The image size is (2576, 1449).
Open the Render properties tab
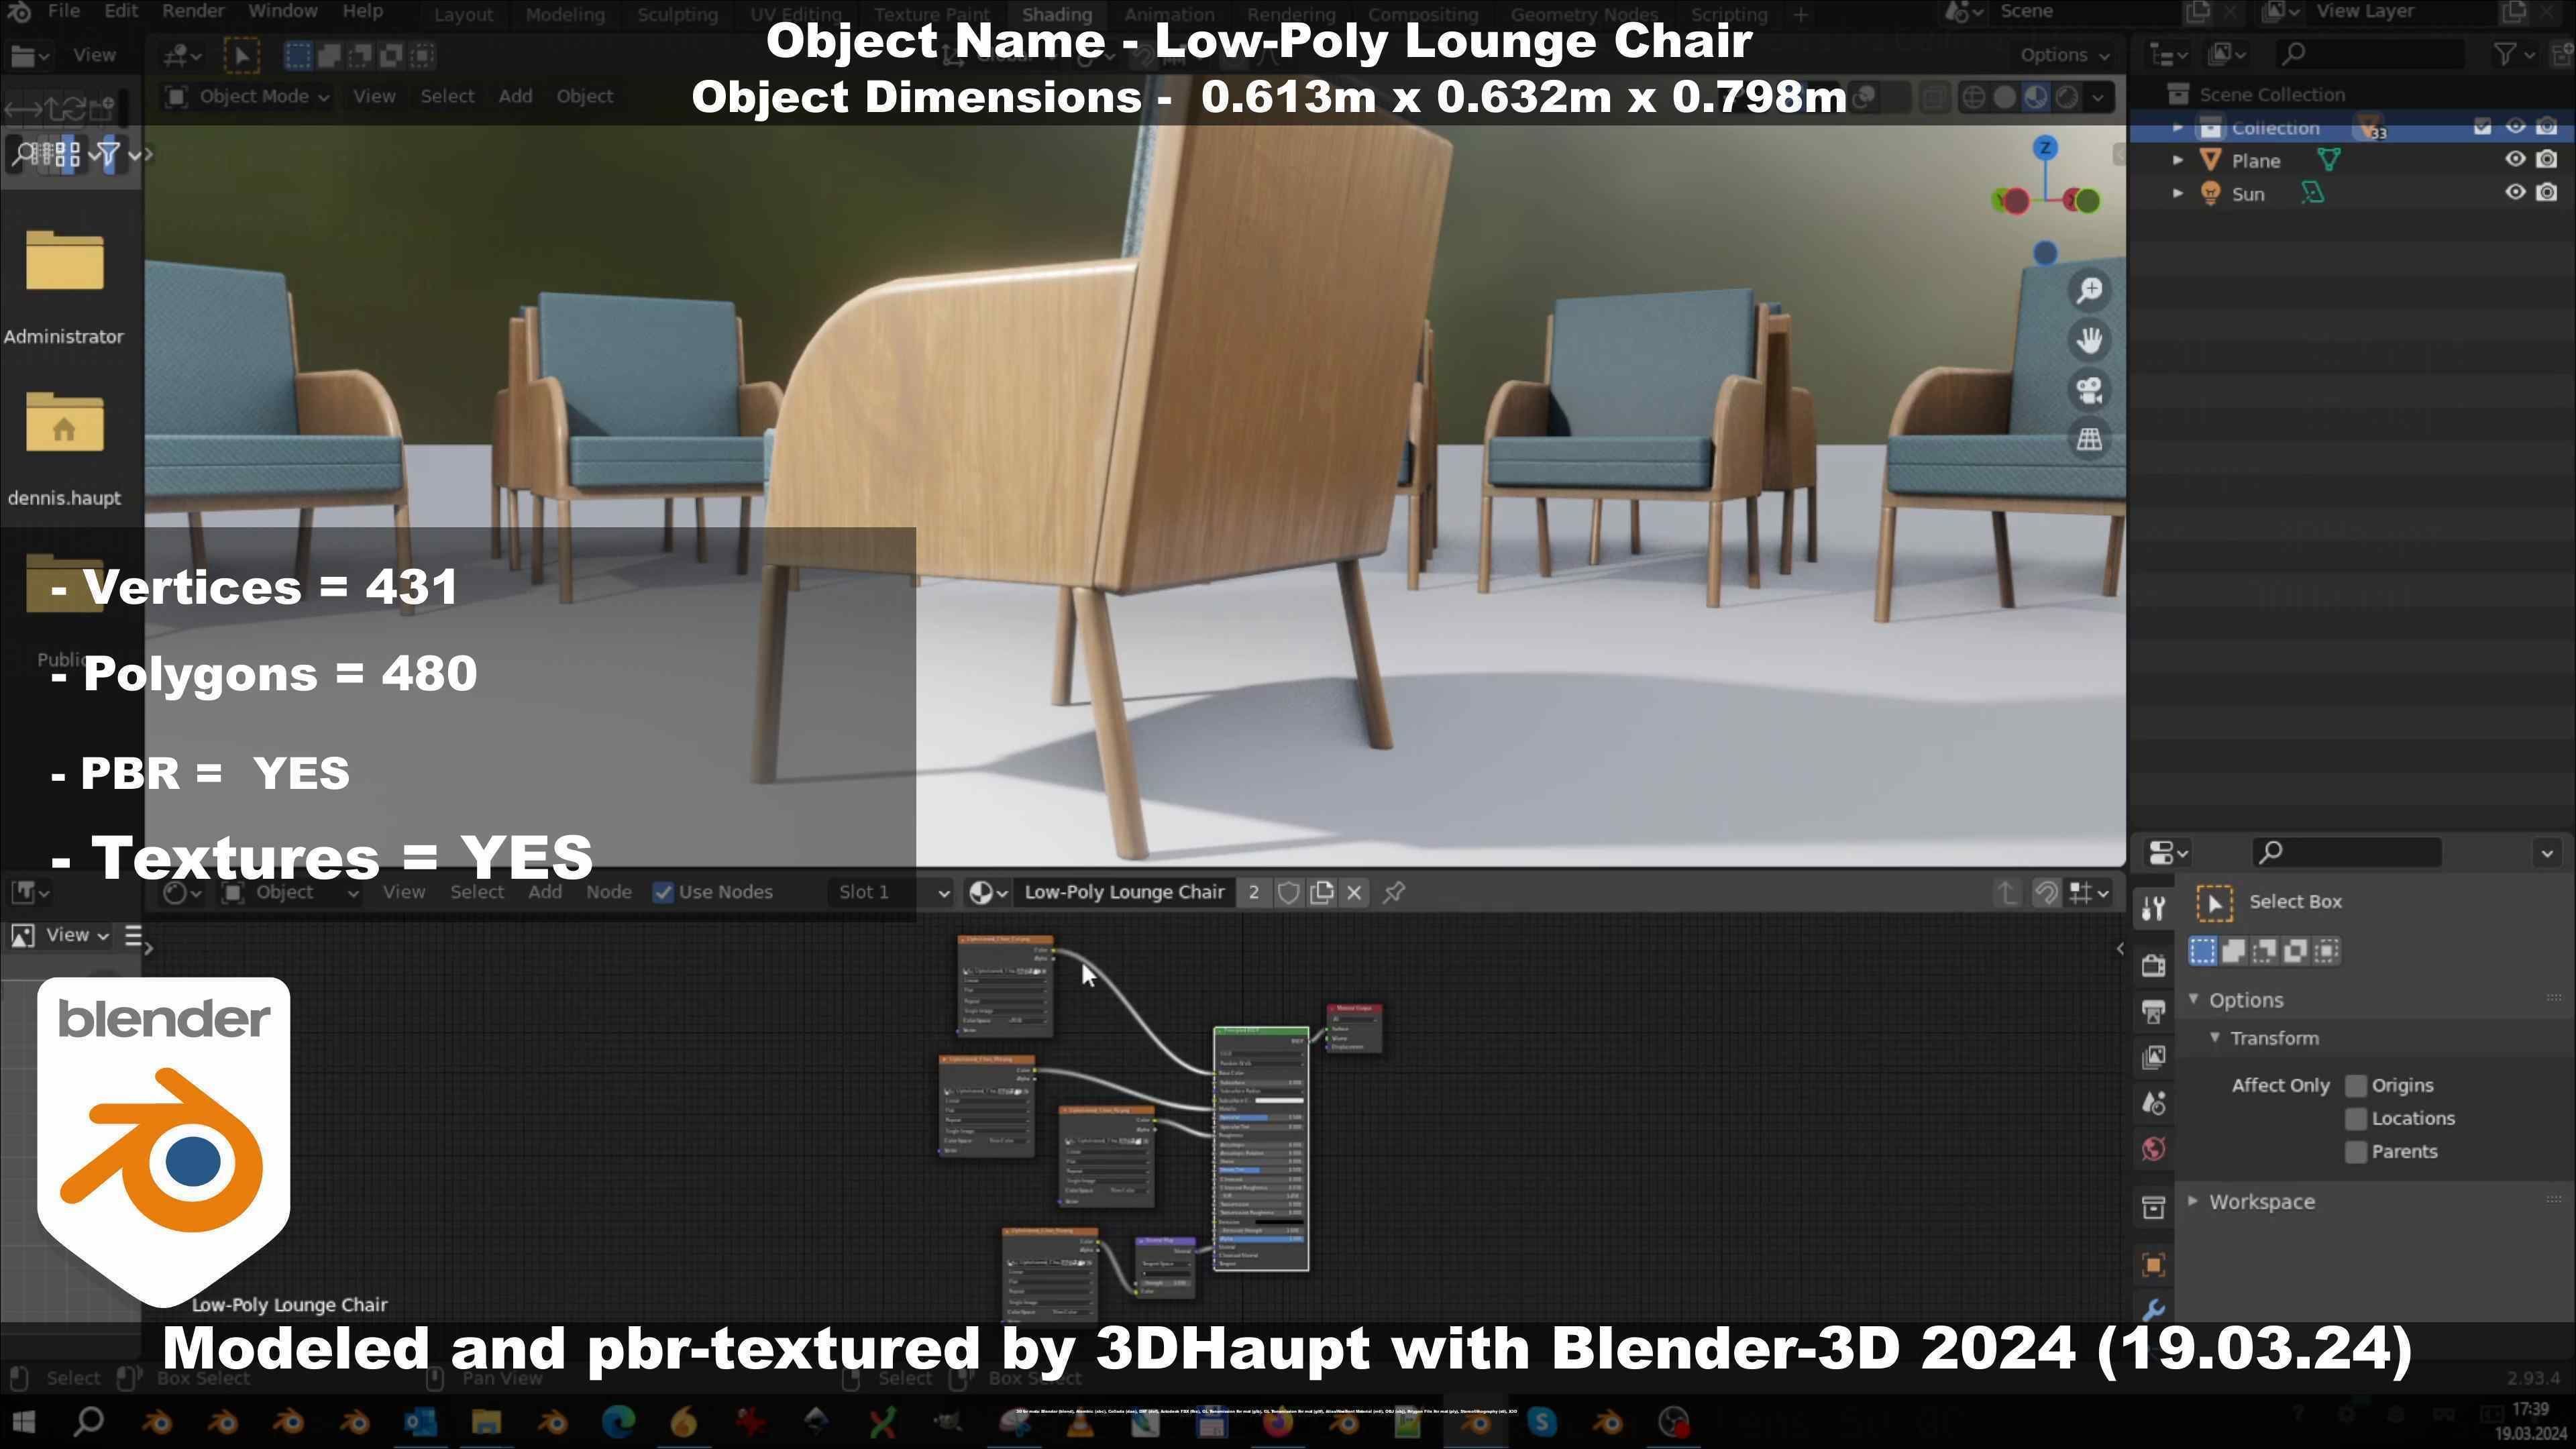pos(2154,965)
